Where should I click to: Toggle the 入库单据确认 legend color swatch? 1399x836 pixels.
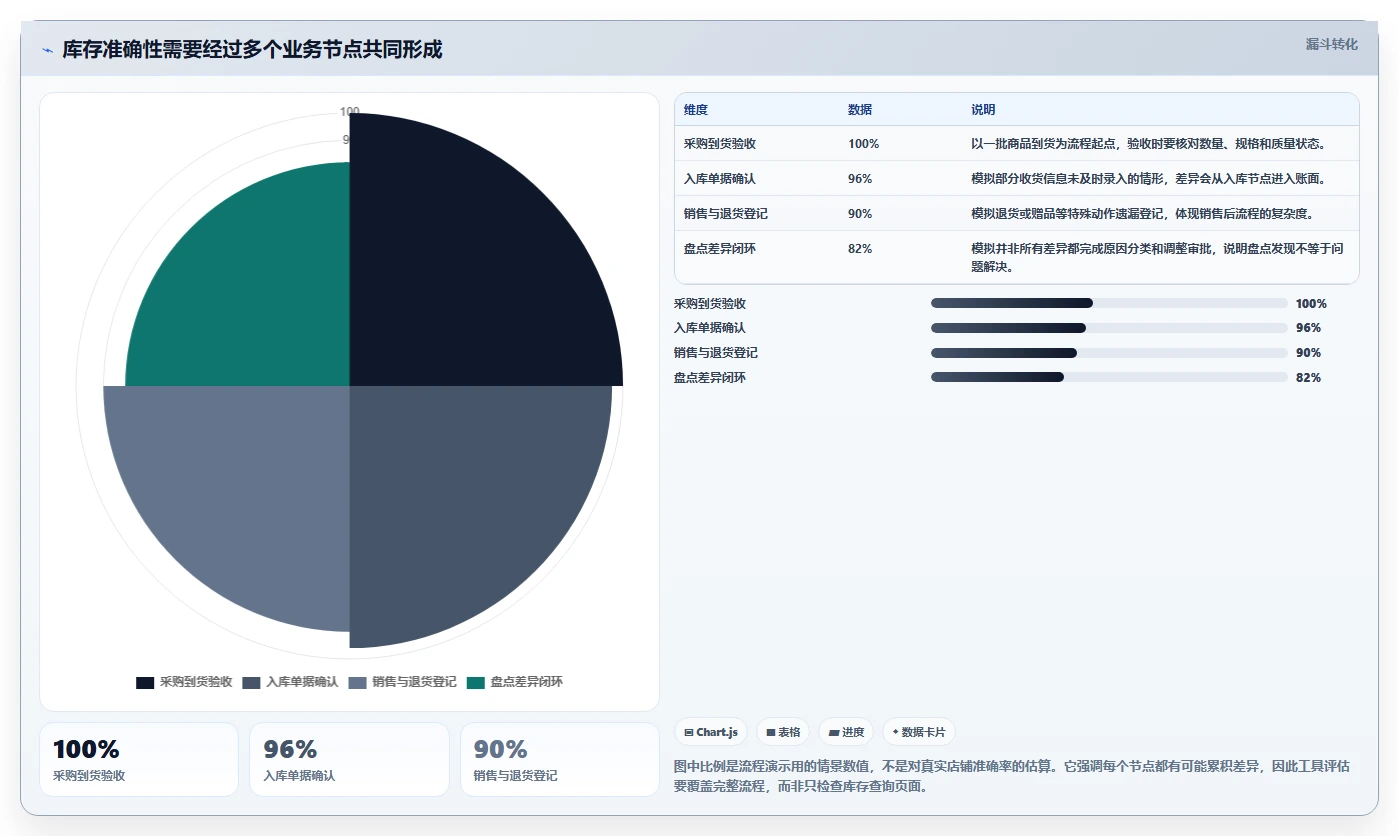click(x=251, y=682)
